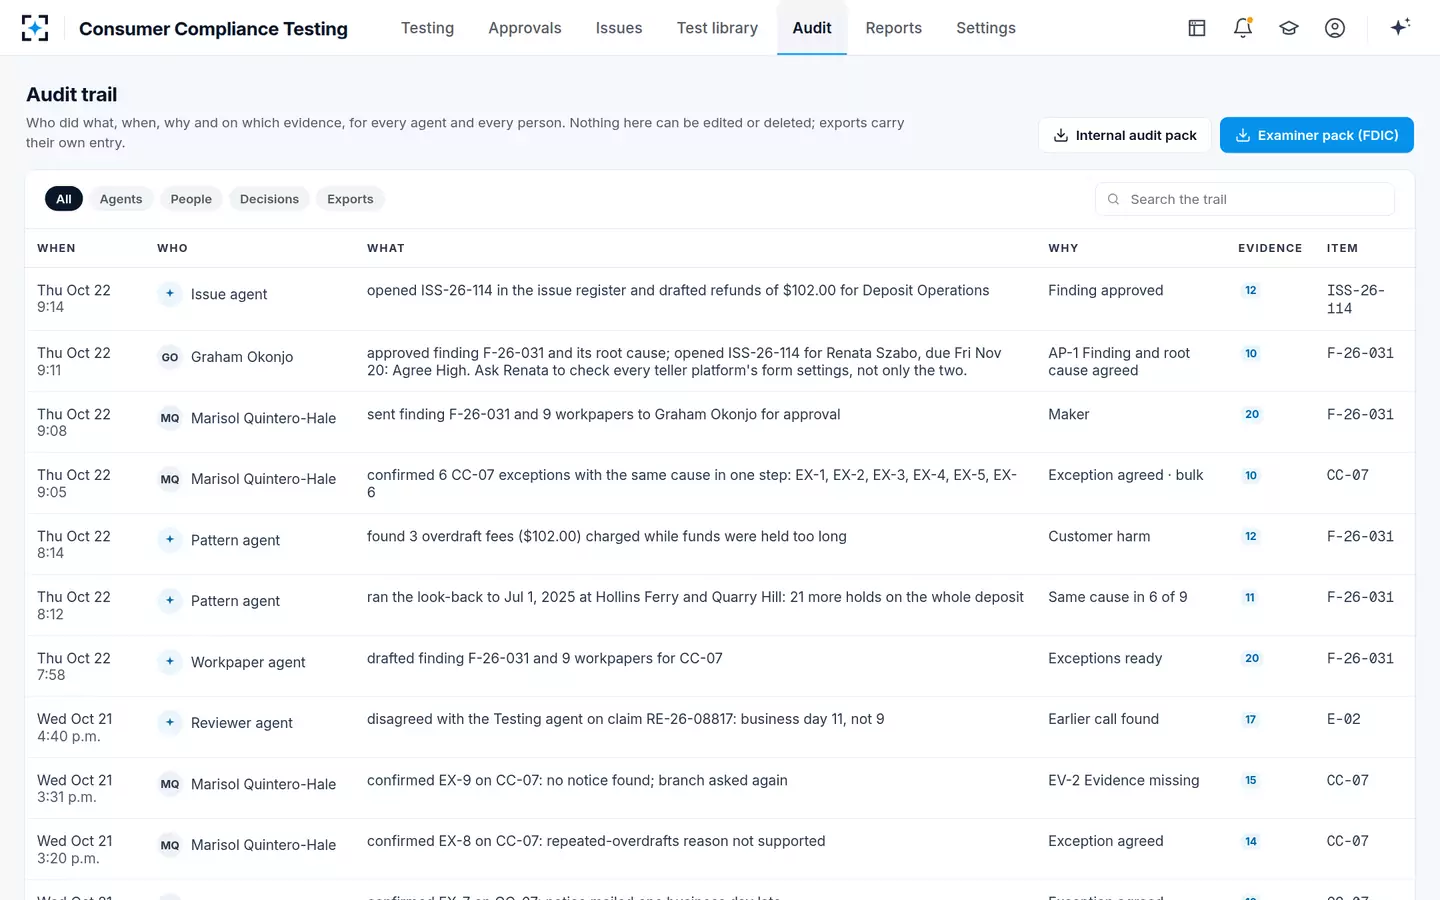
Task: Open evidence badge 17 for claim RE-26-08817
Action: click(1251, 720)
